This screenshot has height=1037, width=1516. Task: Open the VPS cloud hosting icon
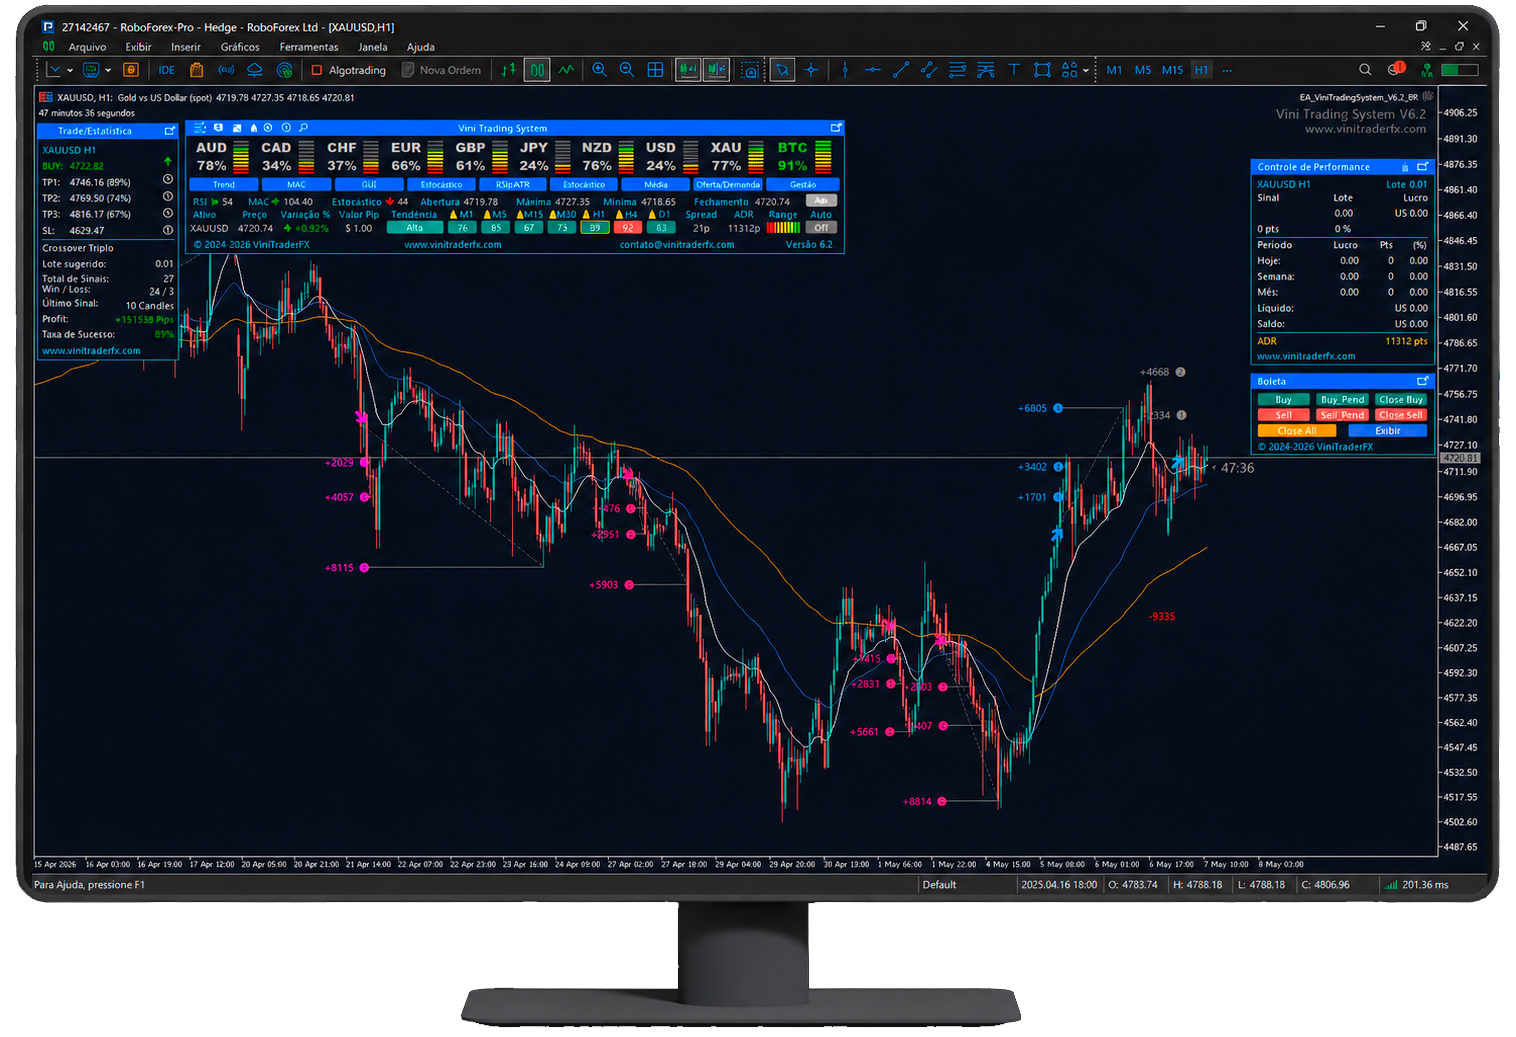(x=255, y=70)
